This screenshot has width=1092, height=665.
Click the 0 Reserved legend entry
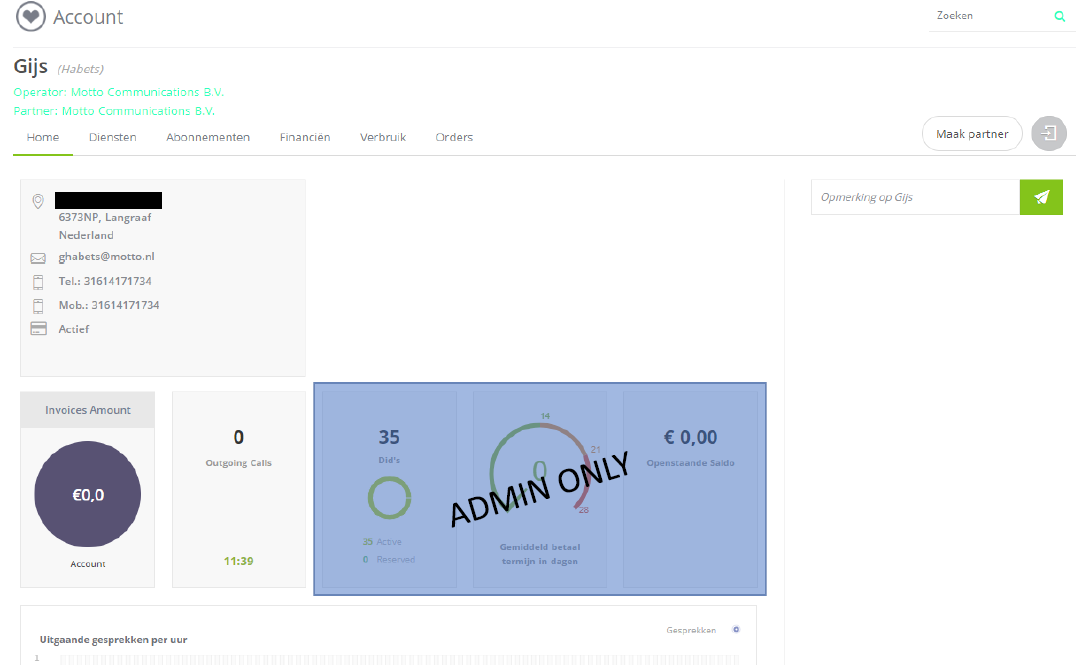389,560
